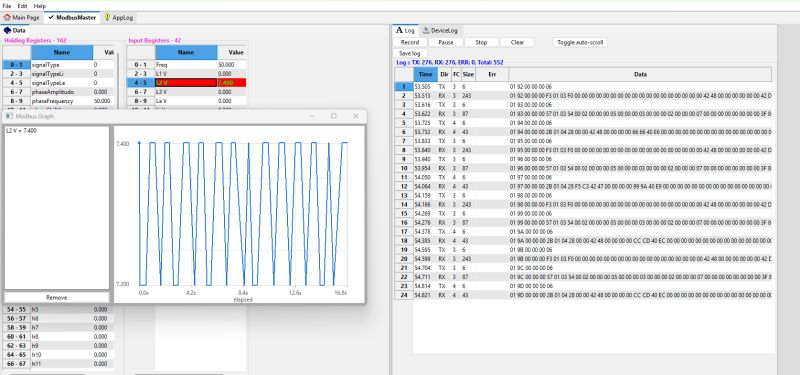Maximize the Modbus Graph window
The width and height of the screenshot is (800, 375).
coord(334,116)
